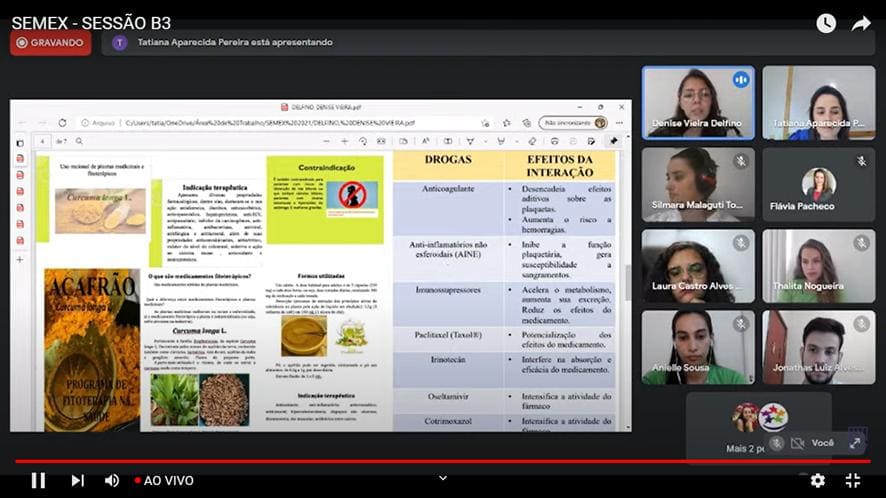Mute the player volume
The width and height of the screenshot is (886, 498).
(x=112, y=480)
